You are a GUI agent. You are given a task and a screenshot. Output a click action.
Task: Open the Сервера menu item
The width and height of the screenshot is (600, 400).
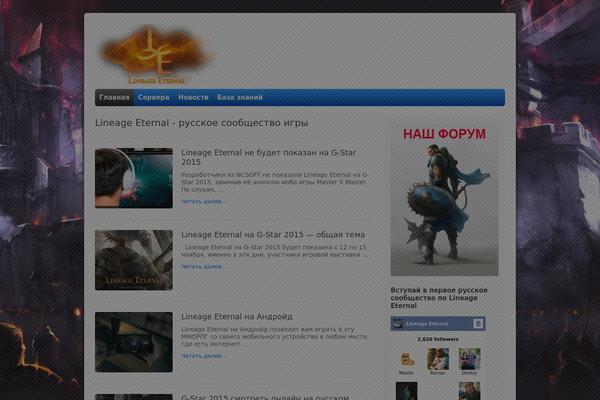pyautogui.click(x=153, y=97)
